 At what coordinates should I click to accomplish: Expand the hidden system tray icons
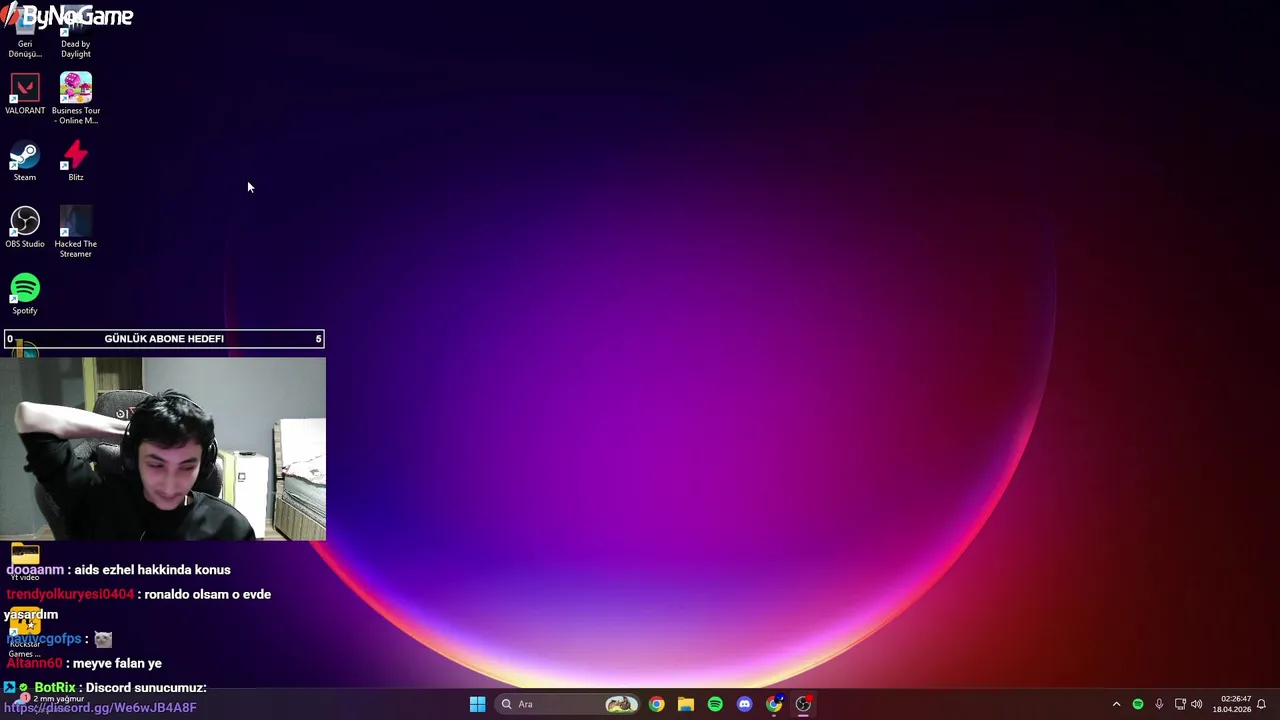coord(1116,704)
